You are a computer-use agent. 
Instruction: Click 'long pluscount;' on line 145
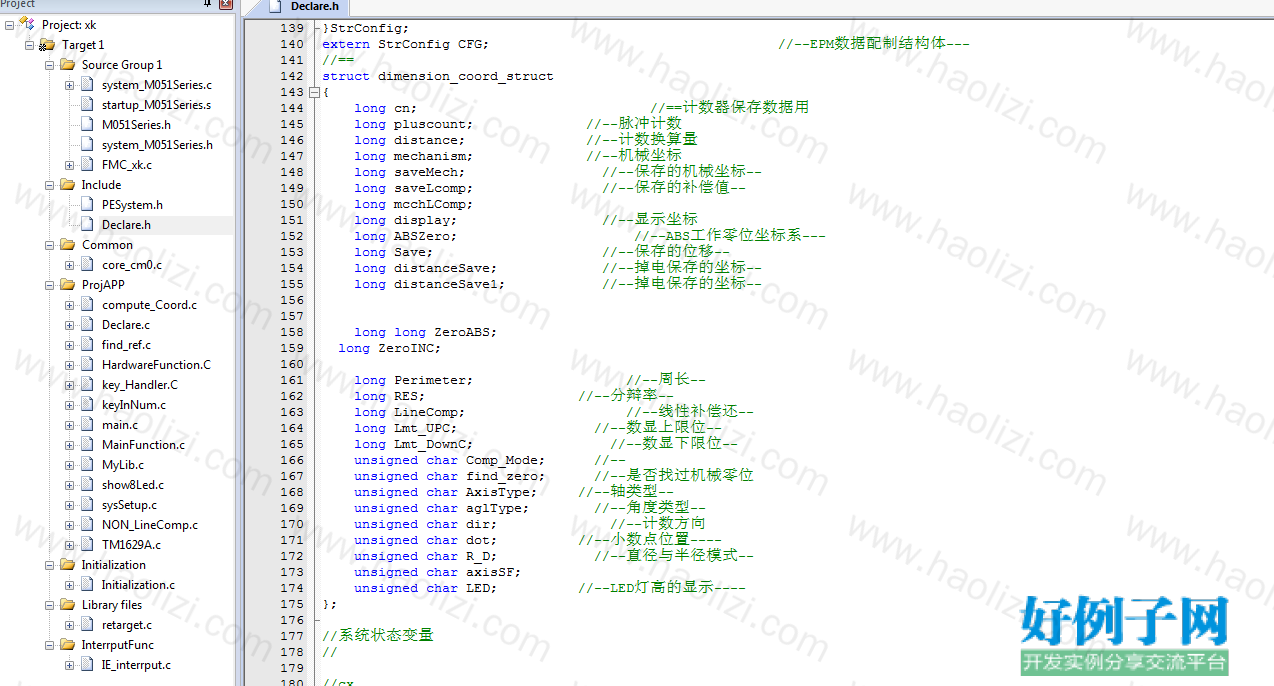[414, 124]
